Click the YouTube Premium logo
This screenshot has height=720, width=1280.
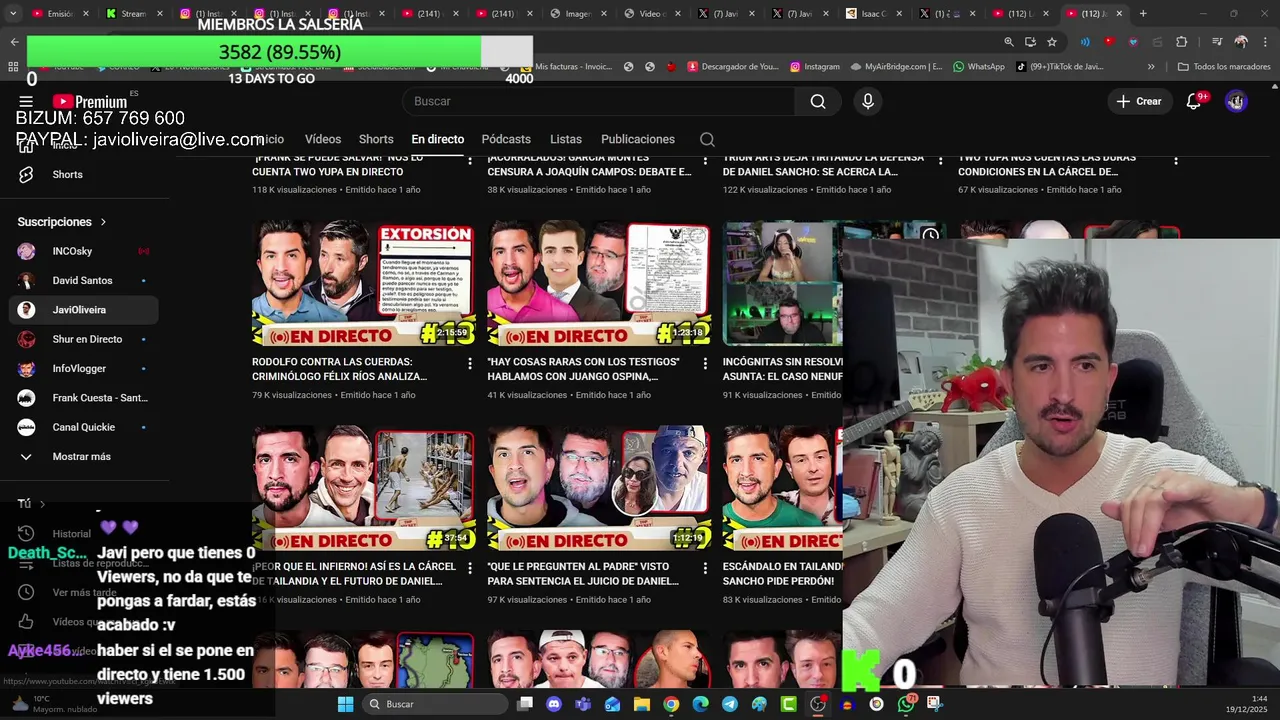[x=90, y=101]
